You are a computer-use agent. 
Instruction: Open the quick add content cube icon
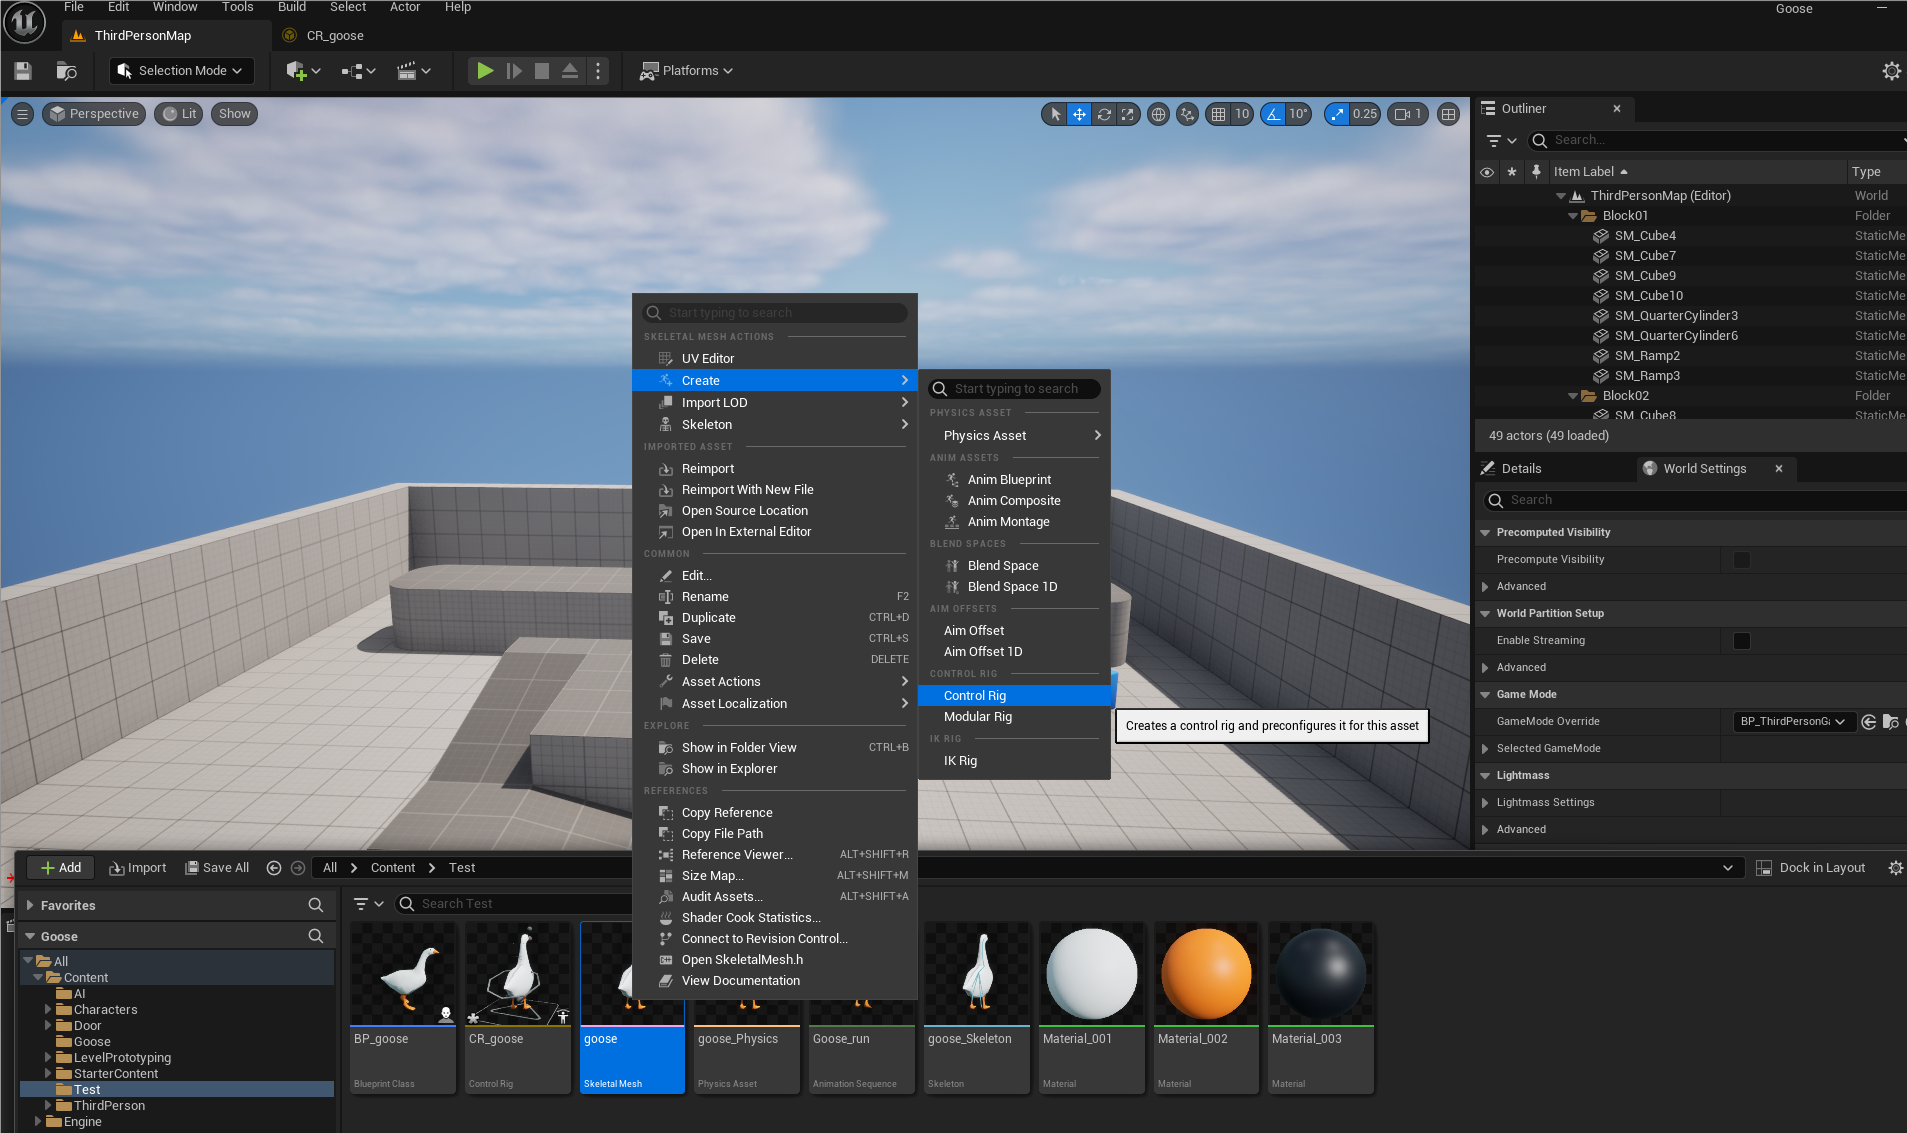(302, 71)
